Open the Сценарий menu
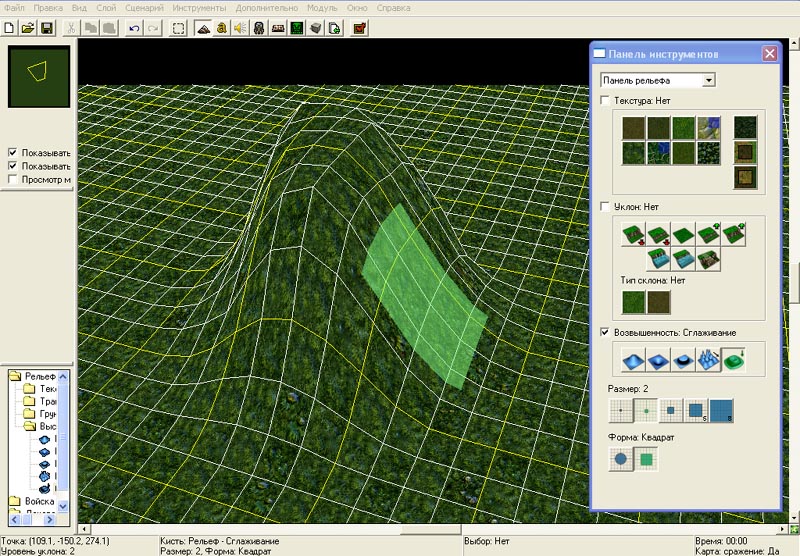This screenshot has width=800, height=556. [144, 7]
